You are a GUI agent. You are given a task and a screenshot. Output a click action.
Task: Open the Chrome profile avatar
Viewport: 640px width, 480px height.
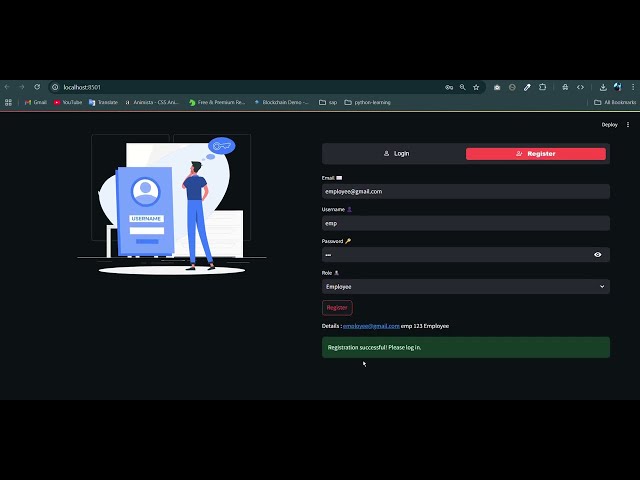coord(618,87)
